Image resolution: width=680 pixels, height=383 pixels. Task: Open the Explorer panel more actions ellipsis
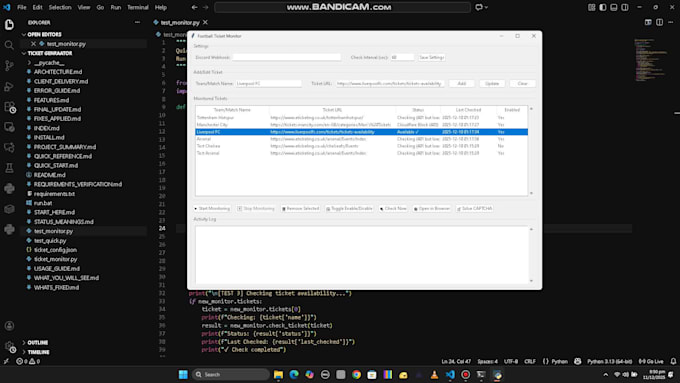[137, 23]
